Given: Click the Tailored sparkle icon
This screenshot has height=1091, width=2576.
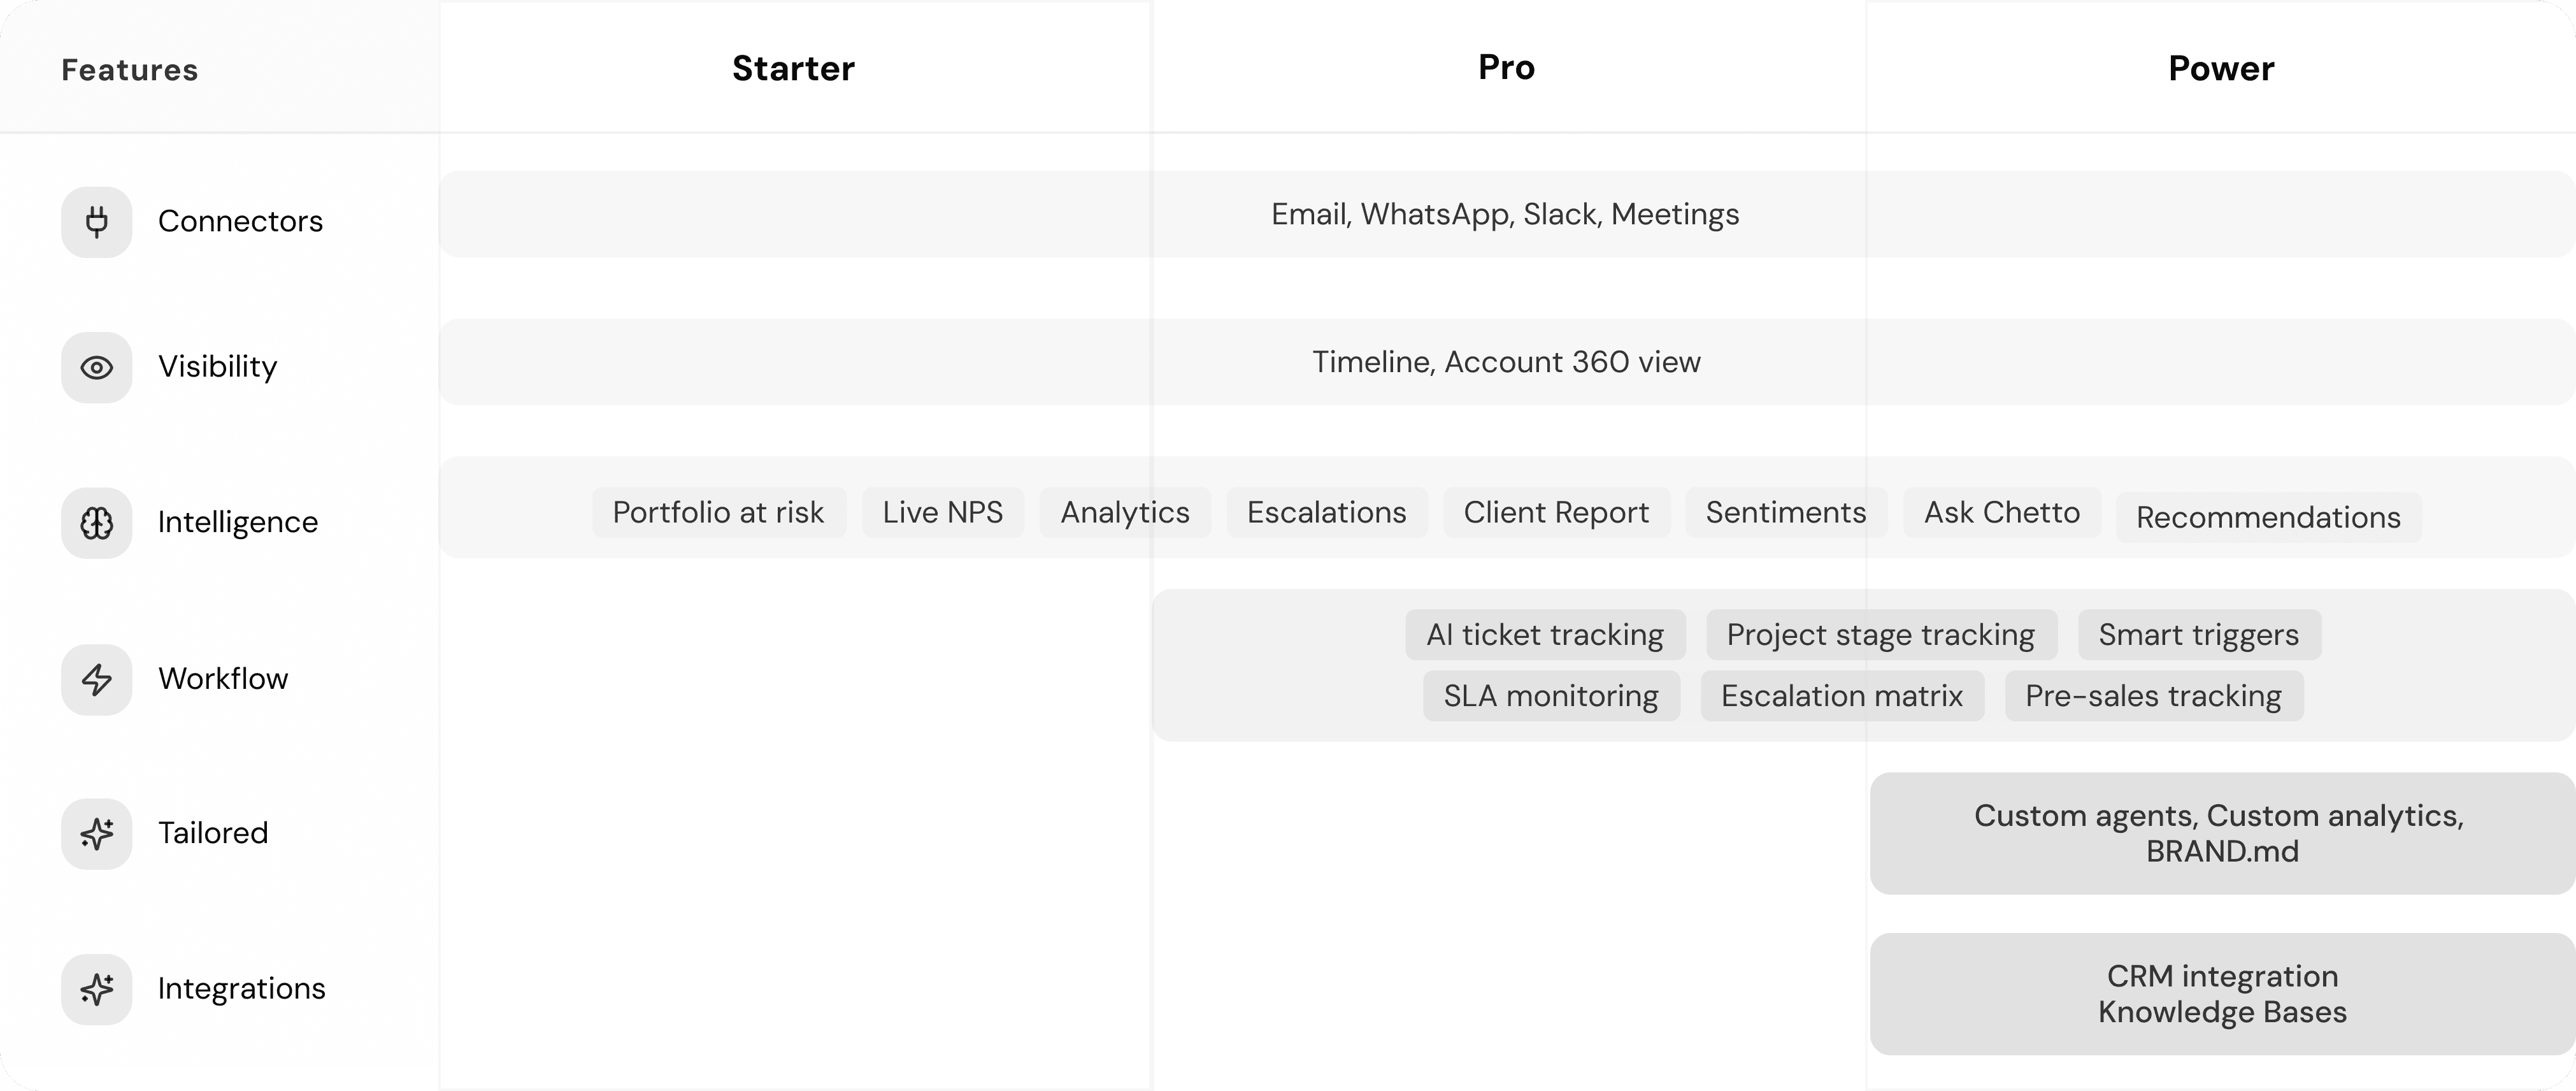Looking at the screenshot, I should tap(96, 834).
